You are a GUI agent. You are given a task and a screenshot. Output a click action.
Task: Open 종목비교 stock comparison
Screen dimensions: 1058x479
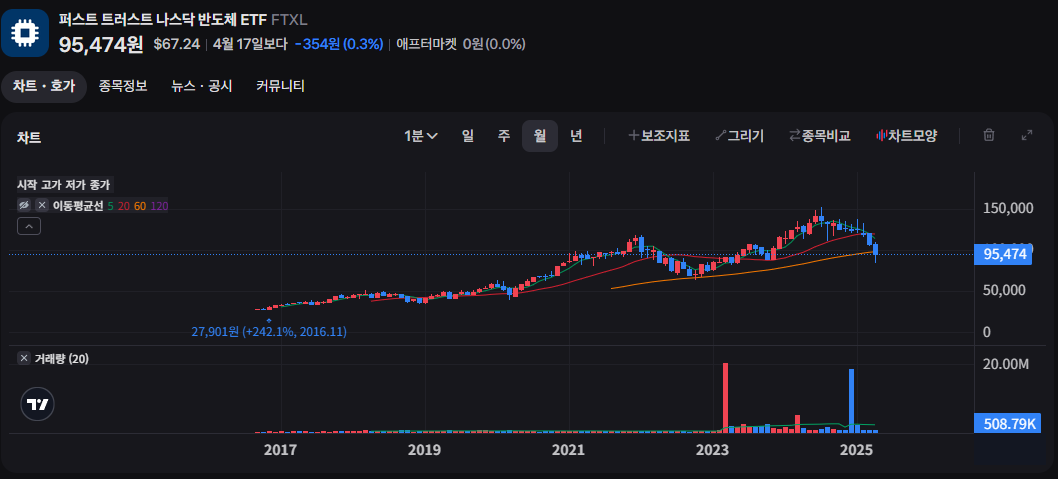[819, 136]
